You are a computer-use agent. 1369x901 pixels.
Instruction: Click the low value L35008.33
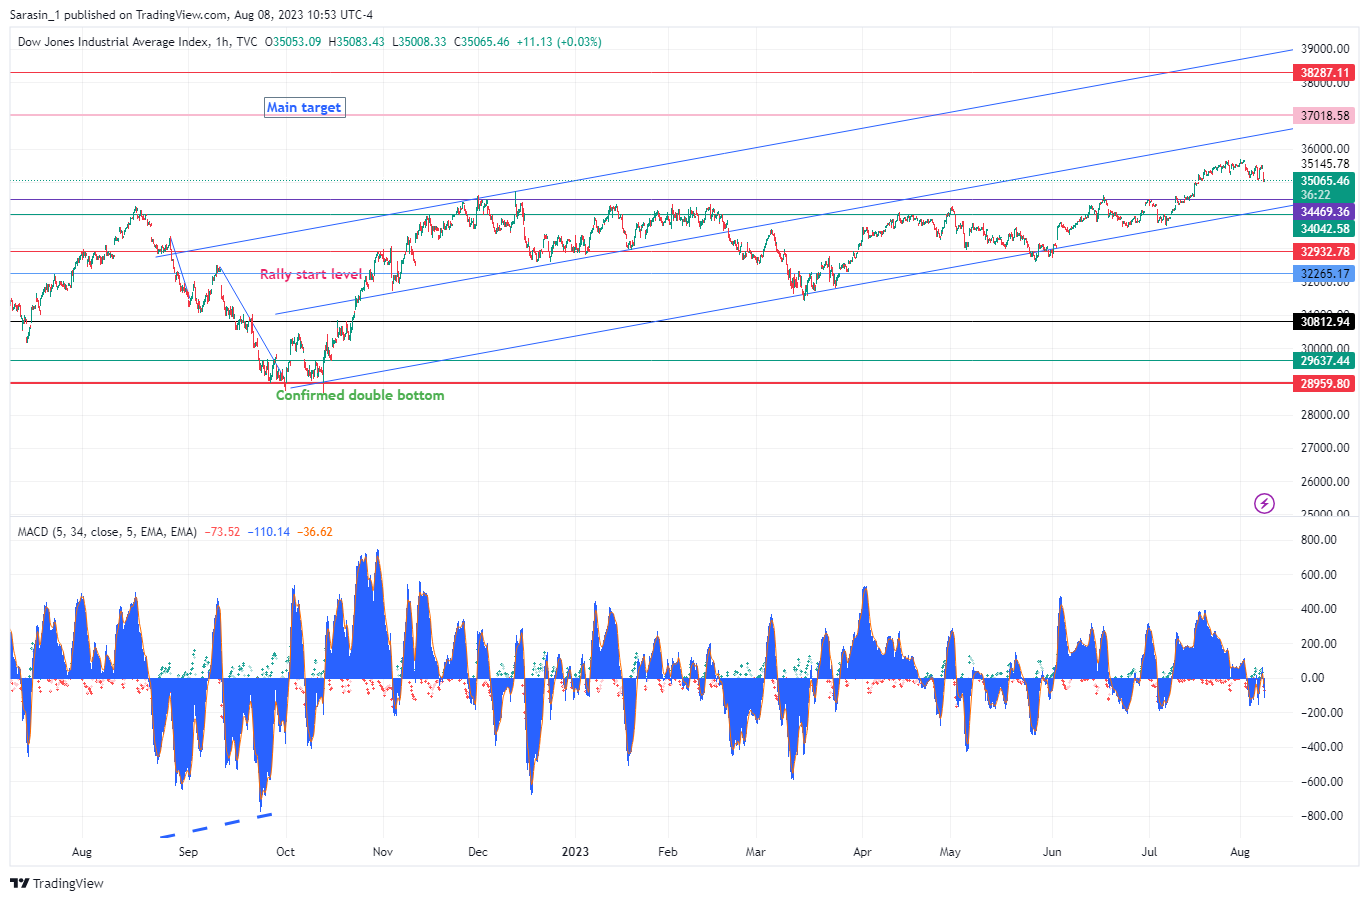419,42
